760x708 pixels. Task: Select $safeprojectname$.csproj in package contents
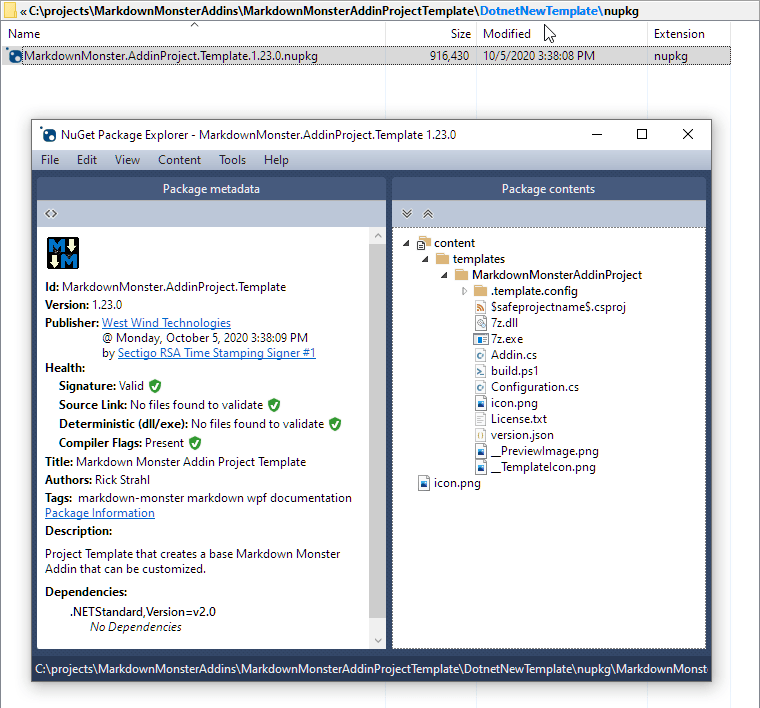[x=558, y=307]
